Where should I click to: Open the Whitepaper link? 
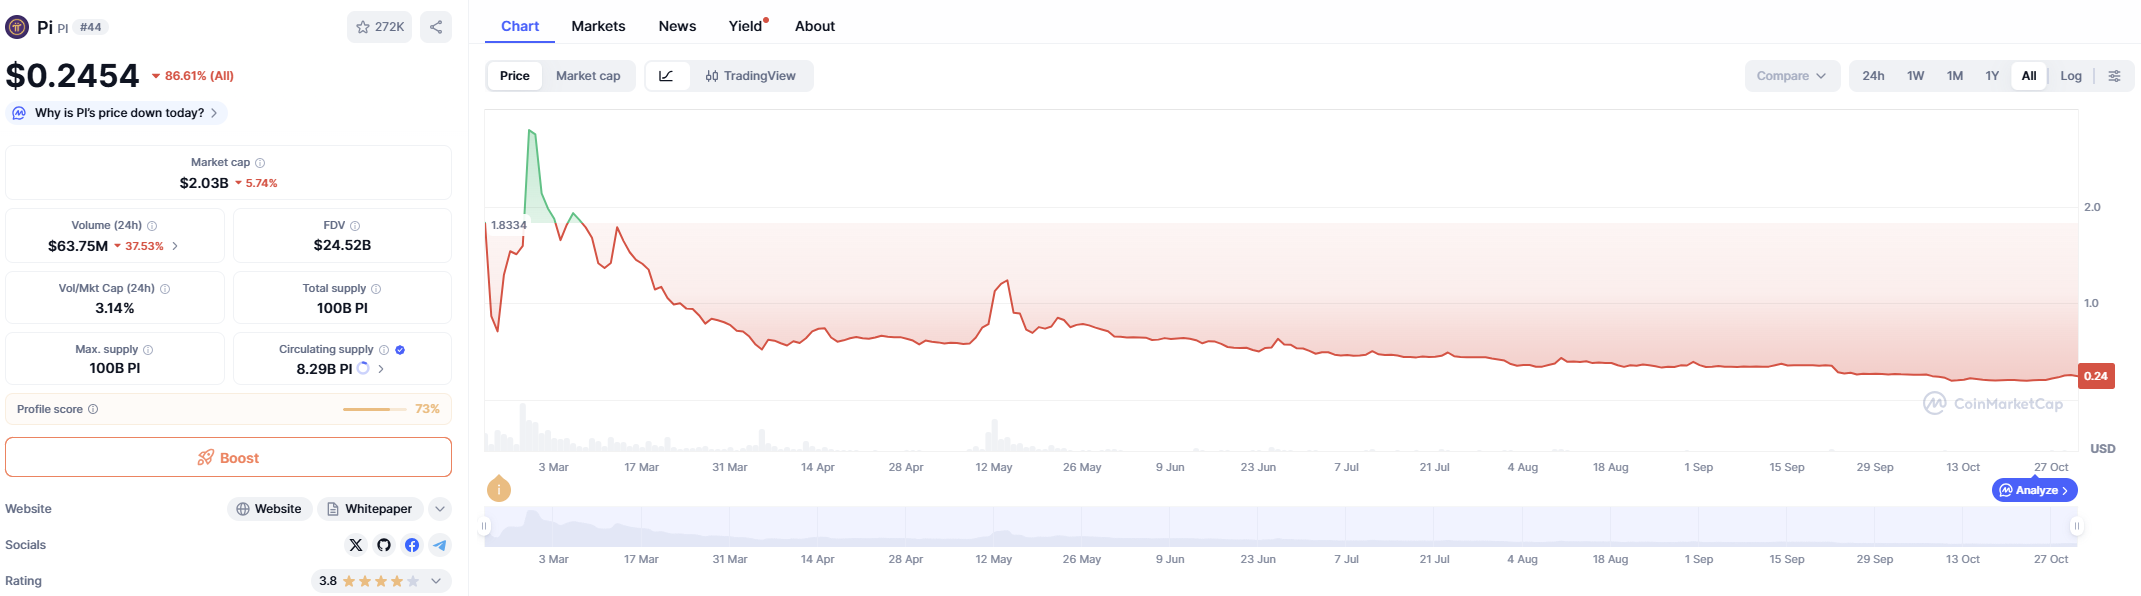369,509
